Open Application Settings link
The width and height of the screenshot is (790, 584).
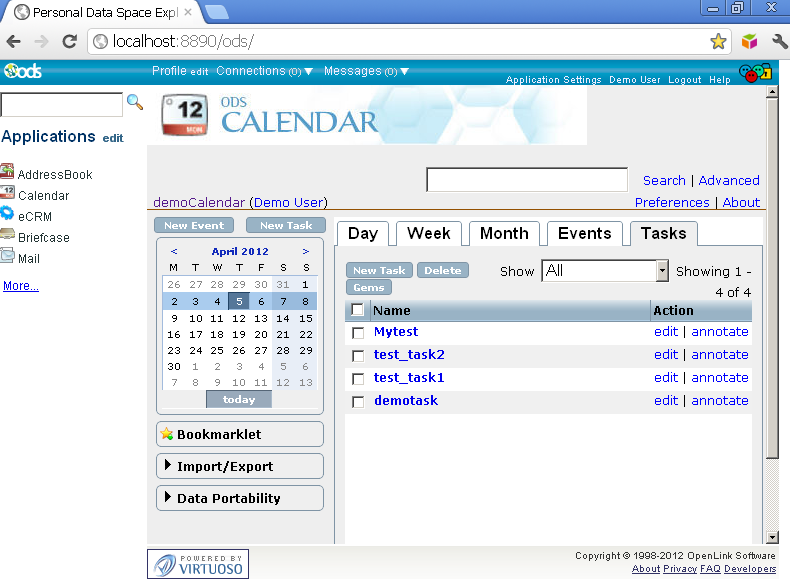(553, 80)
